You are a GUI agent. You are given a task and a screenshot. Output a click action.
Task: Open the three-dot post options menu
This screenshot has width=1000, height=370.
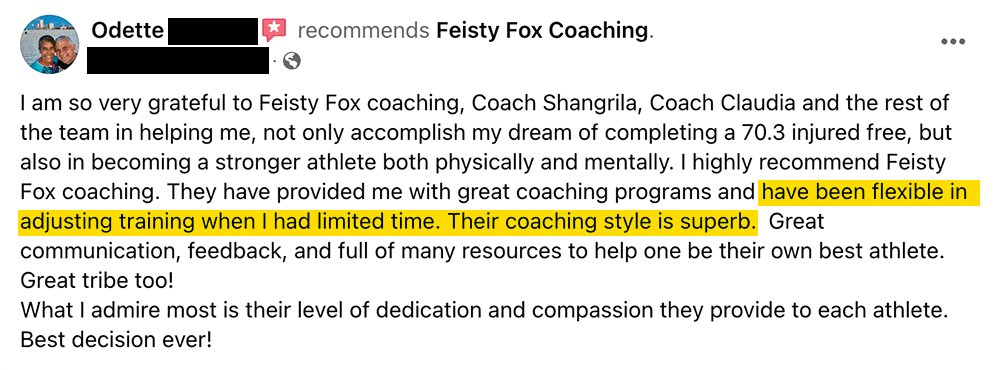[953, 42]
